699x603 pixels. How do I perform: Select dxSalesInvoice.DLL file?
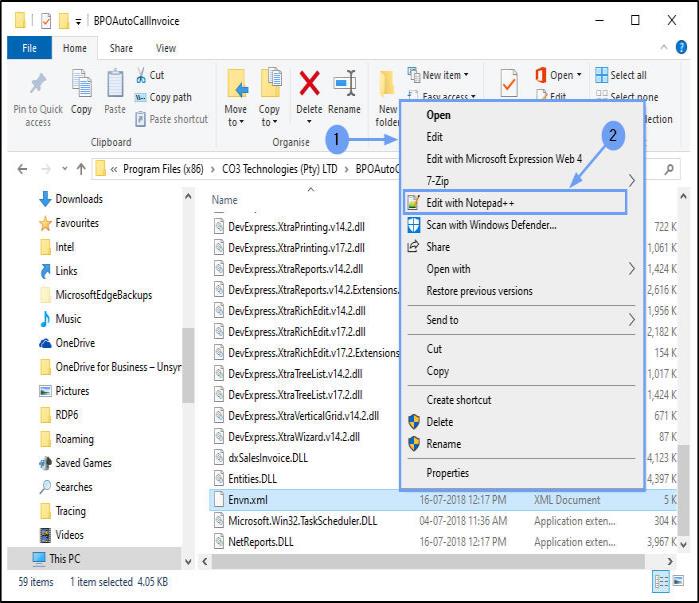tap(268, 458)
